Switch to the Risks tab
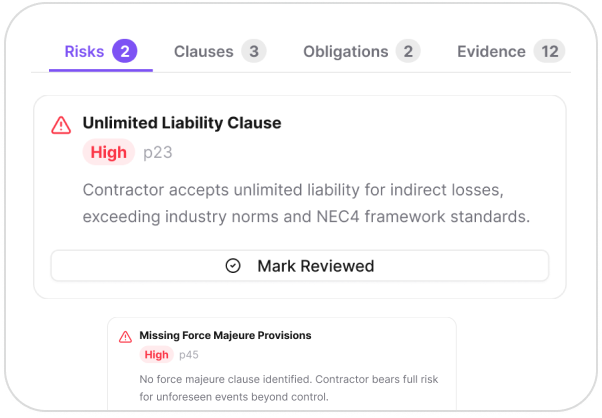 (x=84, y=51)
